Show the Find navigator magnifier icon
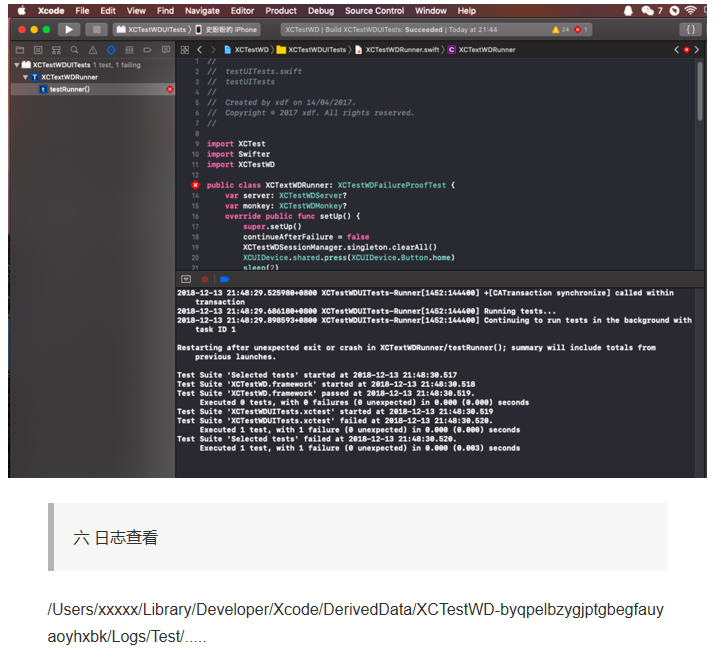The height and width of the screenshot is (666, 724). (x=74, y=50)
